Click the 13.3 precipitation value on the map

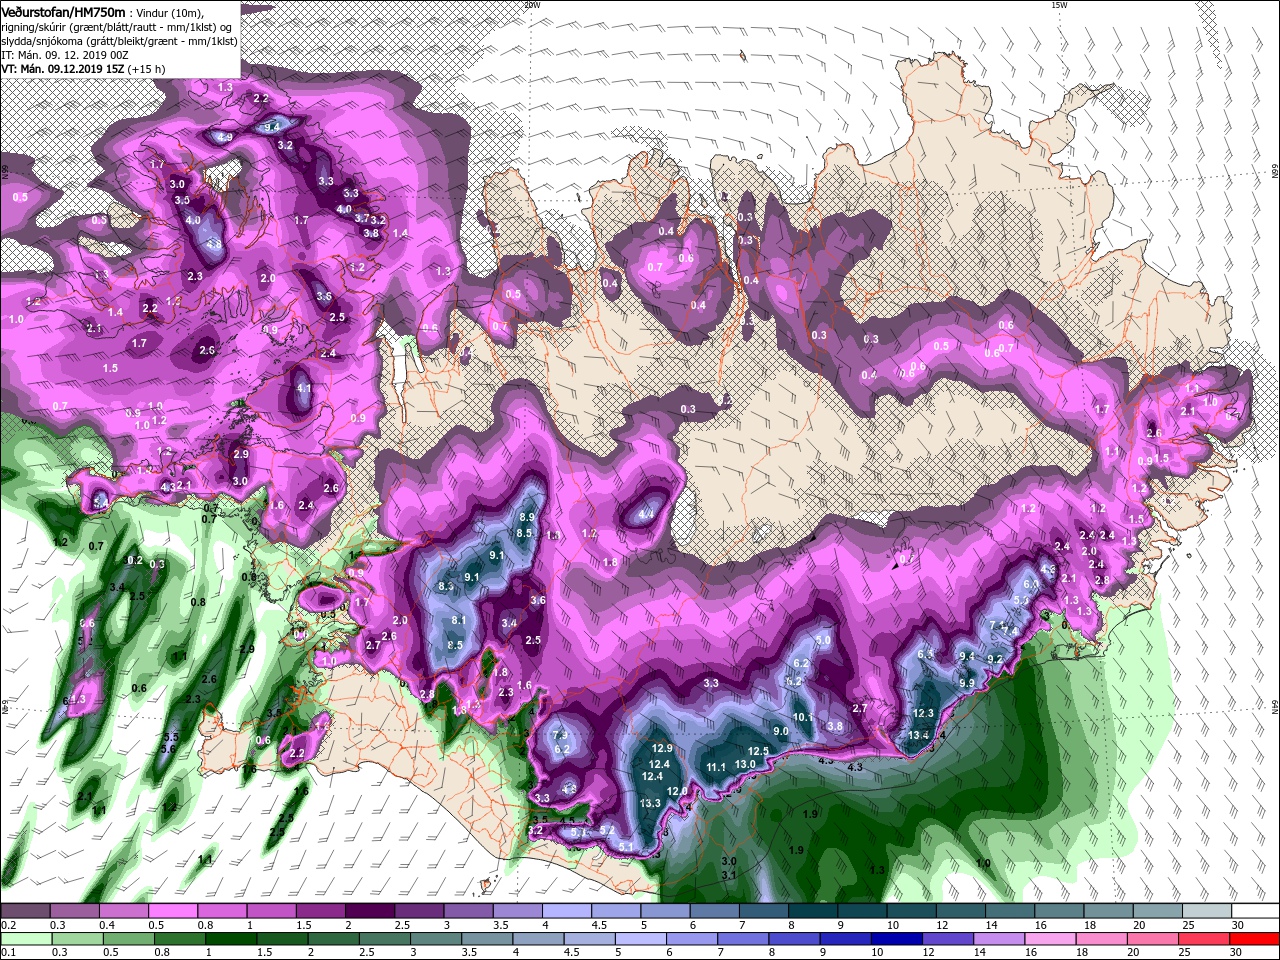(x=650, y=803)
